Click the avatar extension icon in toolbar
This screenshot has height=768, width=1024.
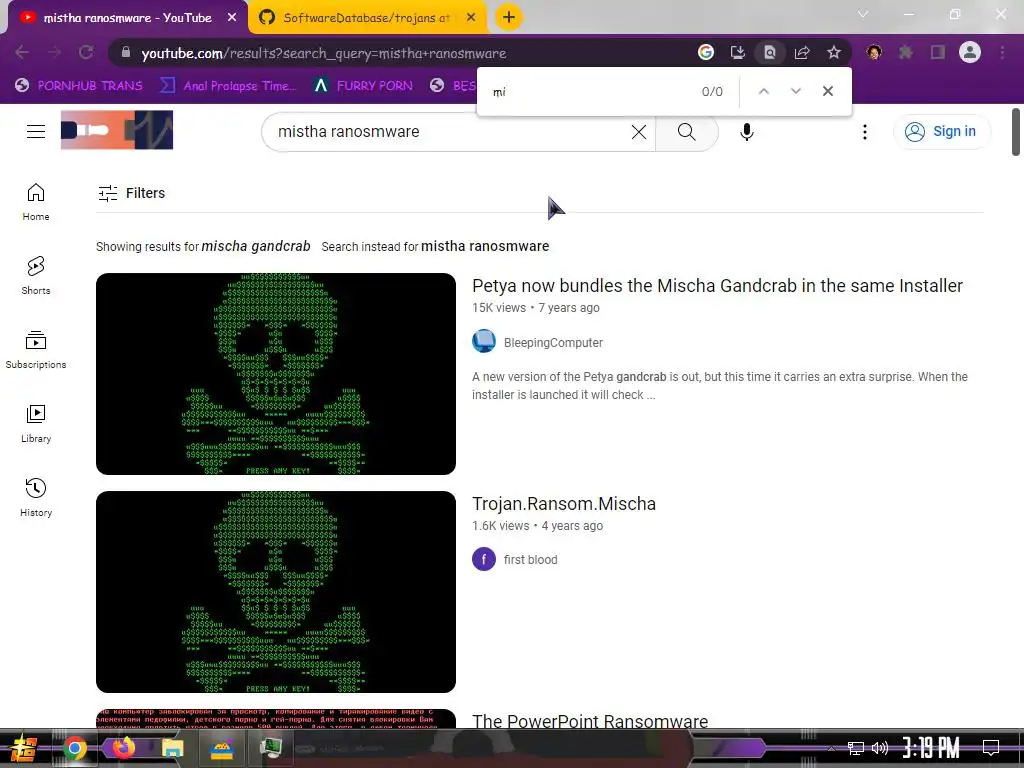click(874, 52)
